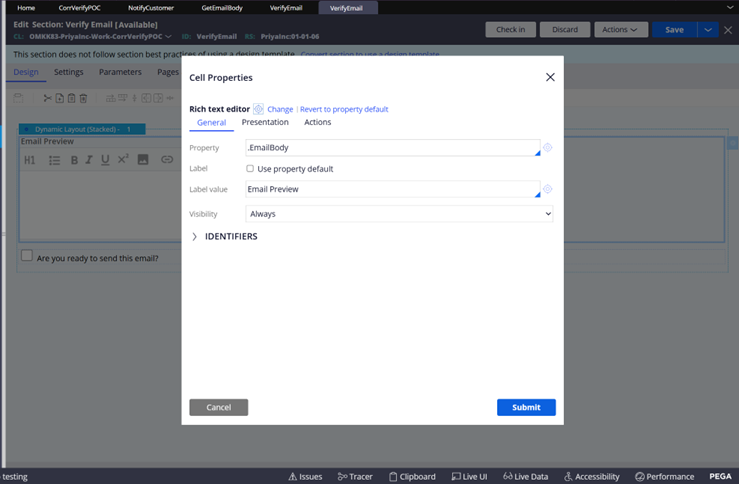Toggle Bold formatting in rich text editor
This screenshot has width=739, height=484.
pos(74,160)
